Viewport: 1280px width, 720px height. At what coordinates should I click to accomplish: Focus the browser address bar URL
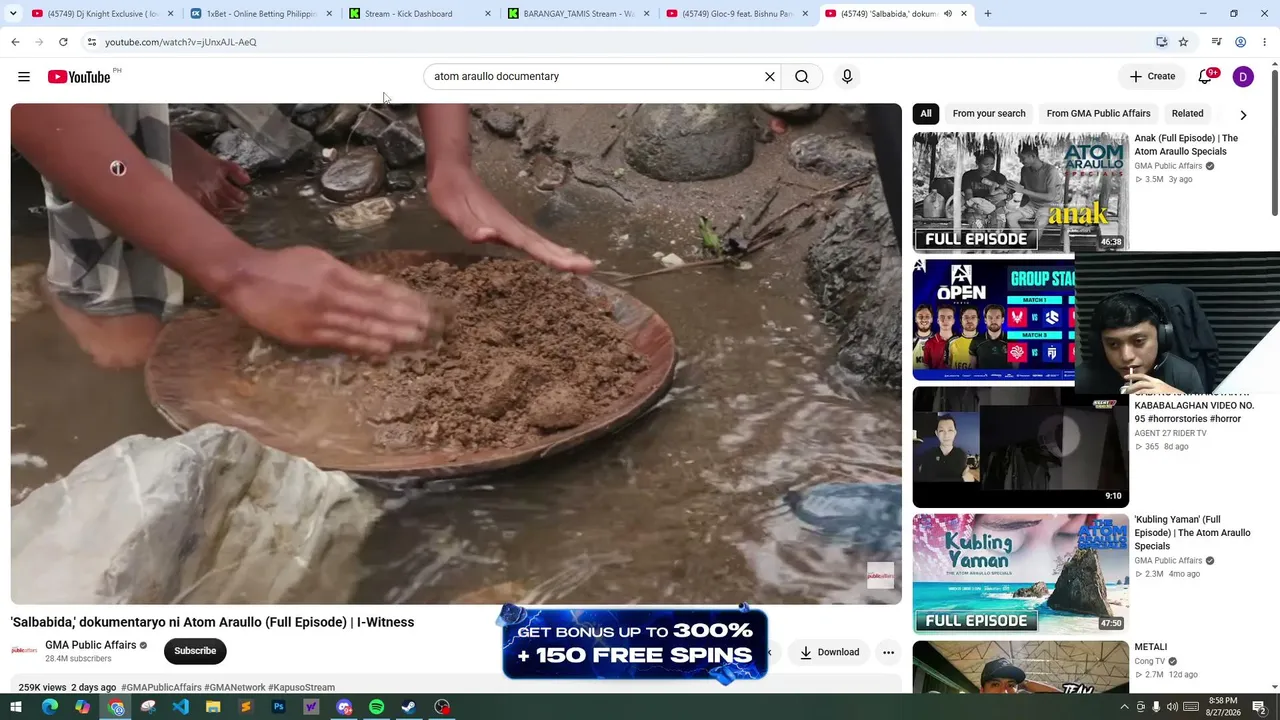click(x=181, y=42)
